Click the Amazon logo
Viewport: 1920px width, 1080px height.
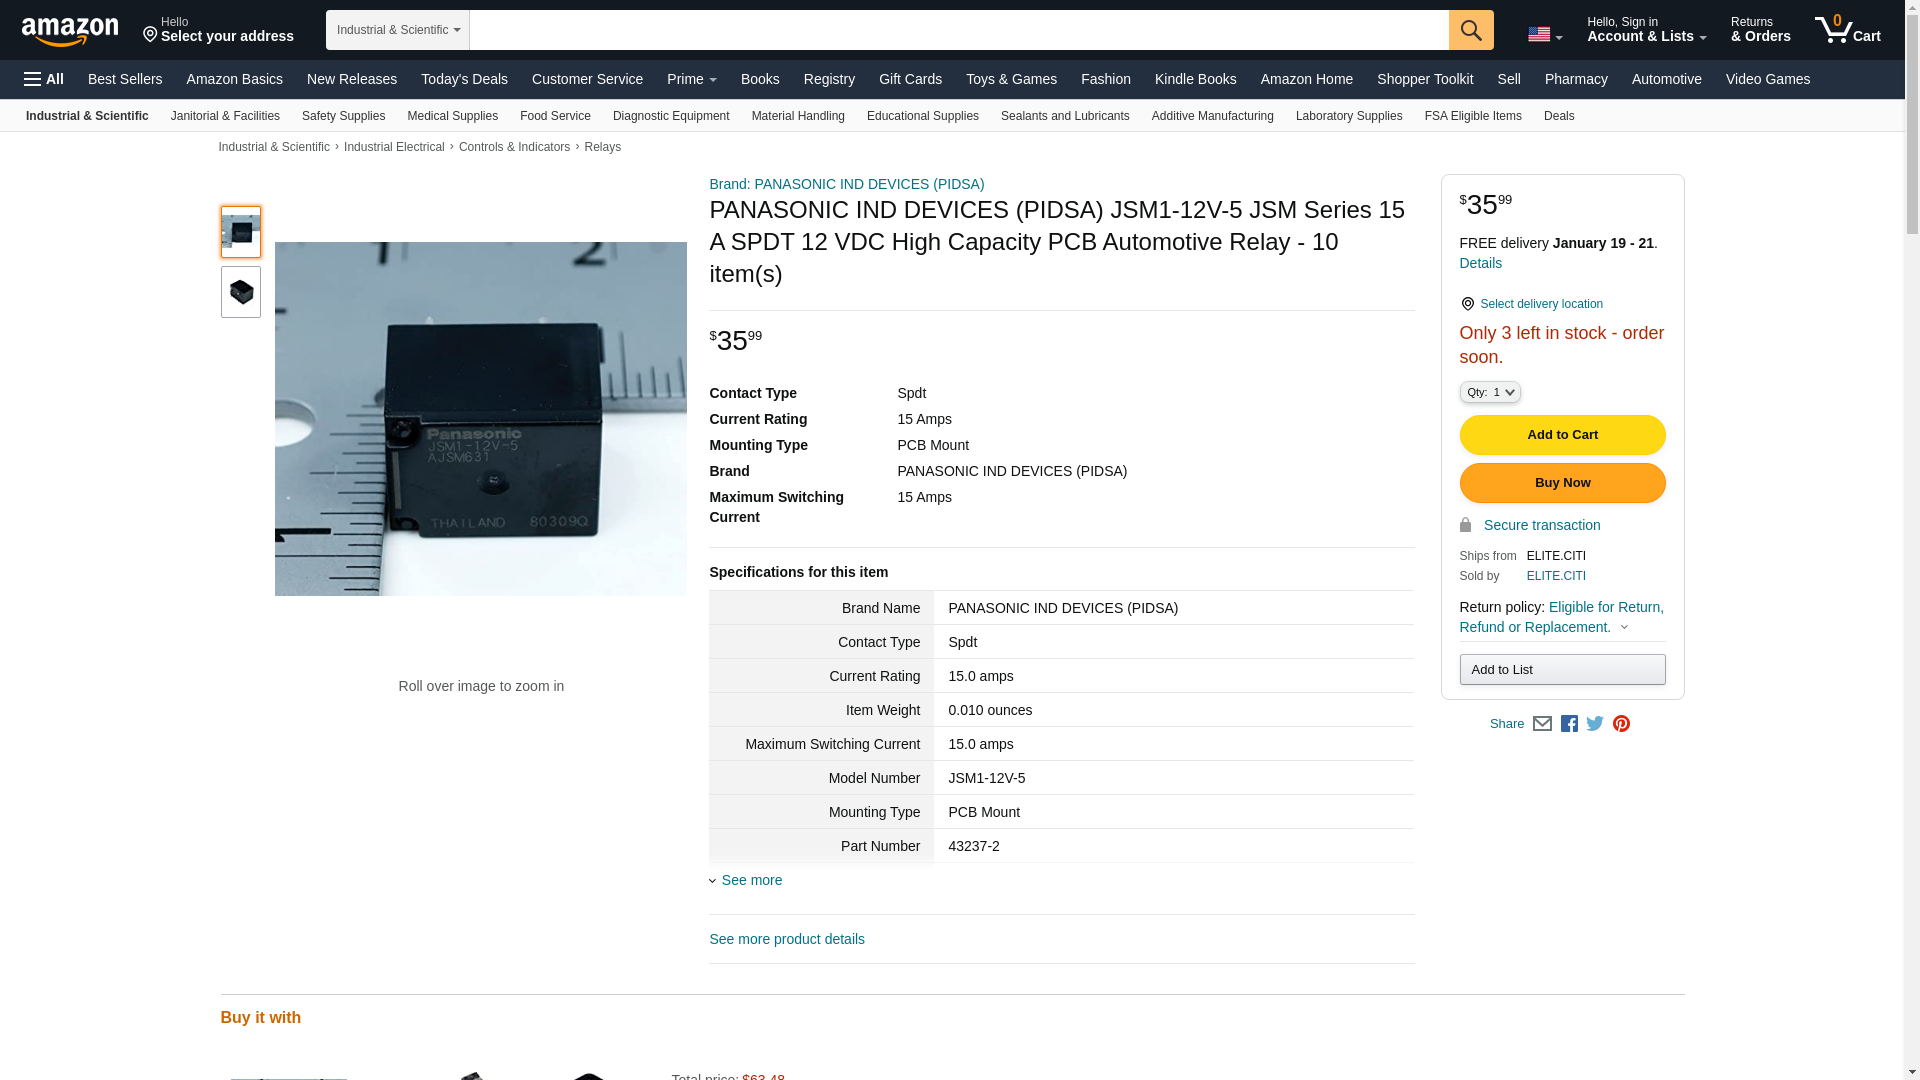70,31
